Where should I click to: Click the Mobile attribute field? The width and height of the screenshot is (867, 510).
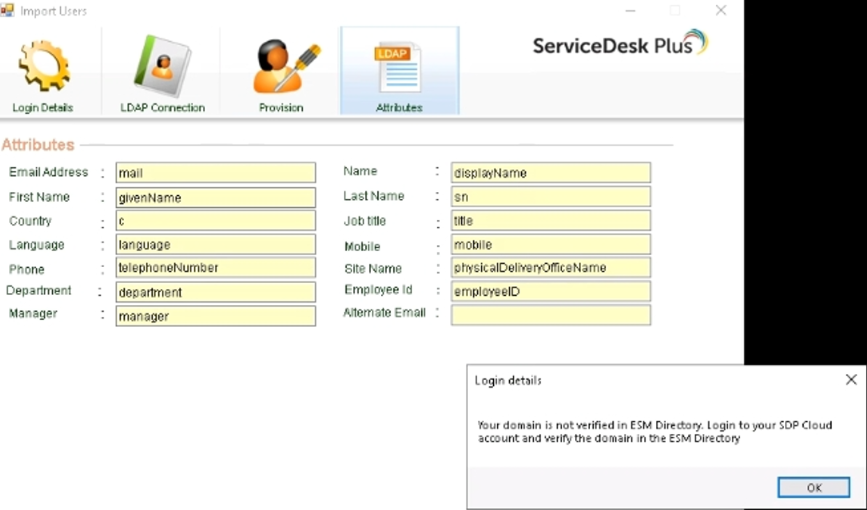tap(551, 244)
